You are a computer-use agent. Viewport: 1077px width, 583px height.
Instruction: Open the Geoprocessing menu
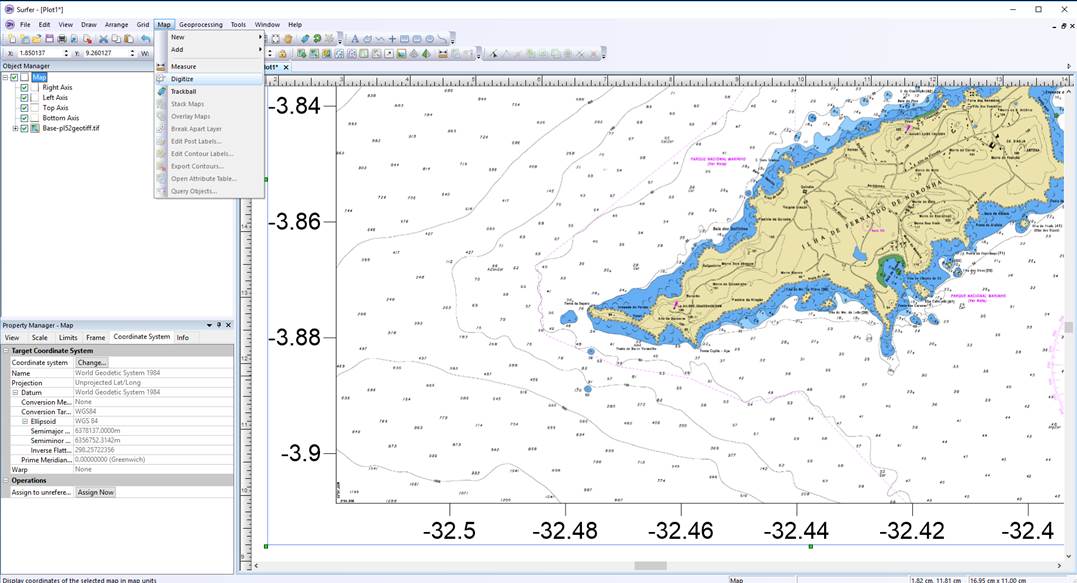201,25
